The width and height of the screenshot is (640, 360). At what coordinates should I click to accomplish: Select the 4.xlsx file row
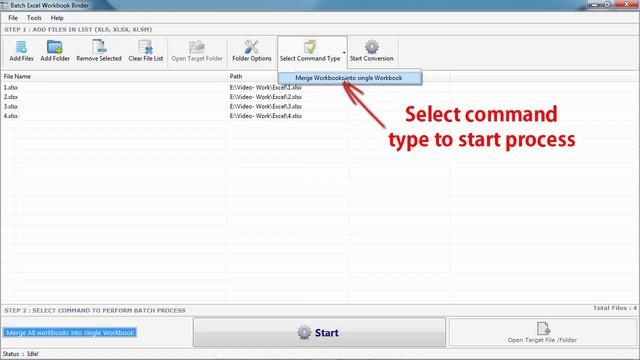318,116
